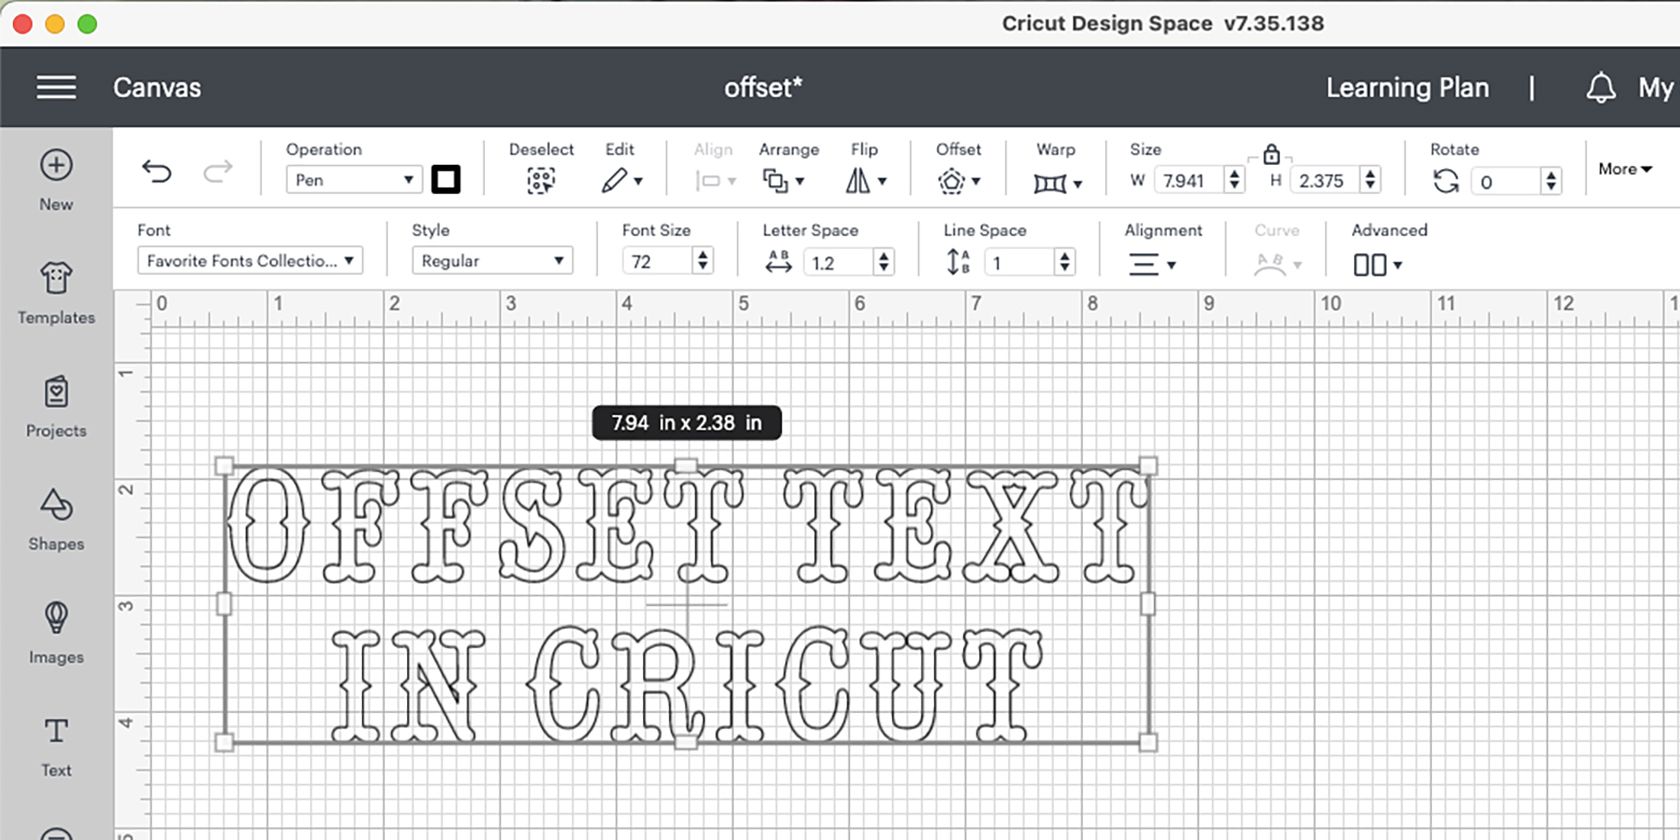
Task: Undo the last action
Action: pos(157,172)
